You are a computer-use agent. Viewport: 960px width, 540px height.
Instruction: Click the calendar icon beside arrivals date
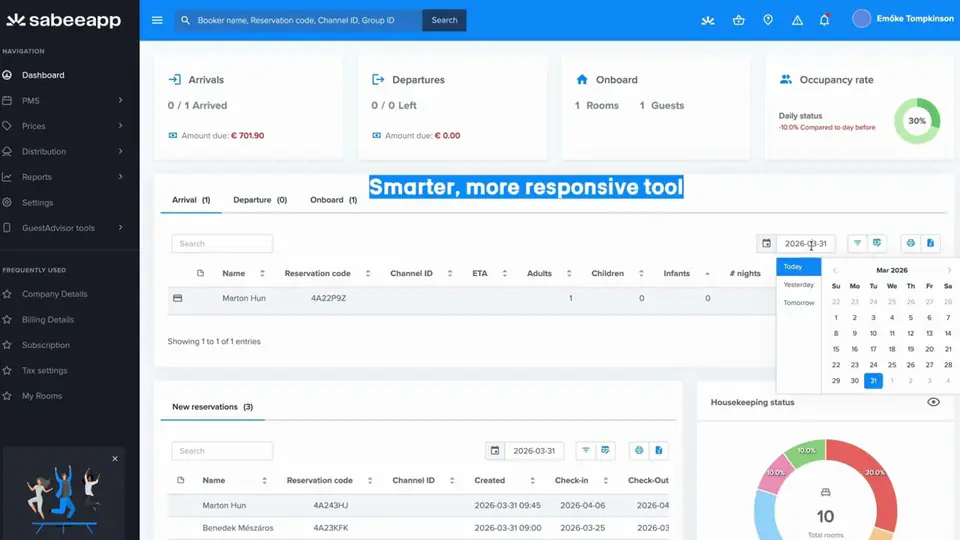[x=767, y=243]
